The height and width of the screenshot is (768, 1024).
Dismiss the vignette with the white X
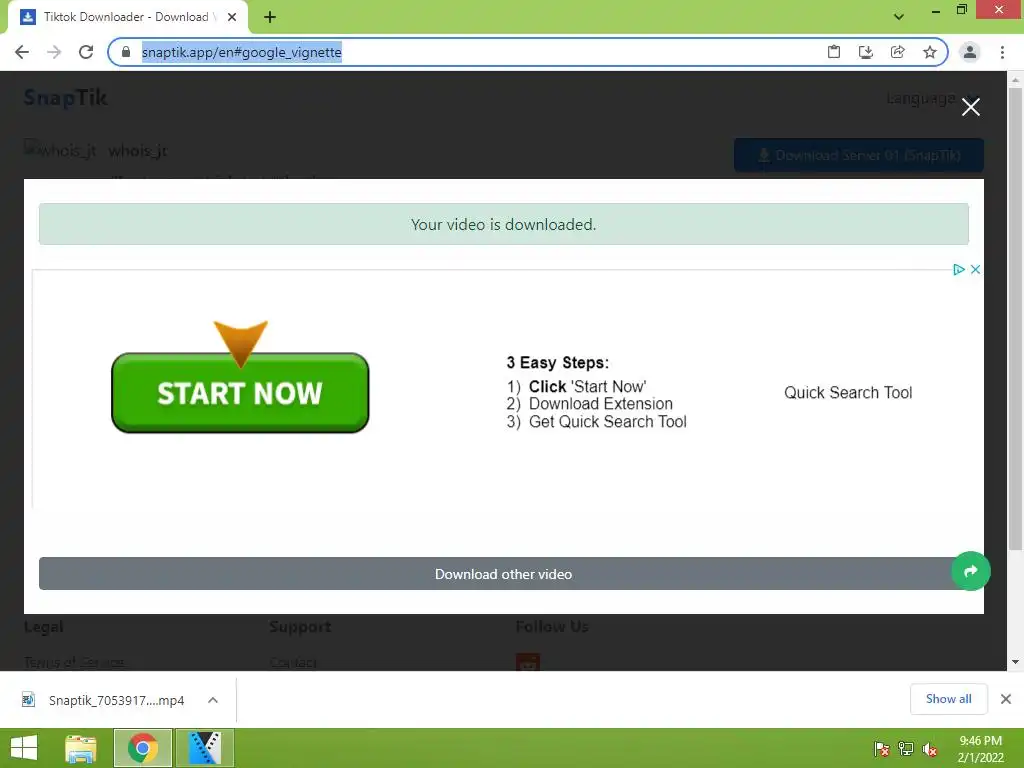click(970, 107)
